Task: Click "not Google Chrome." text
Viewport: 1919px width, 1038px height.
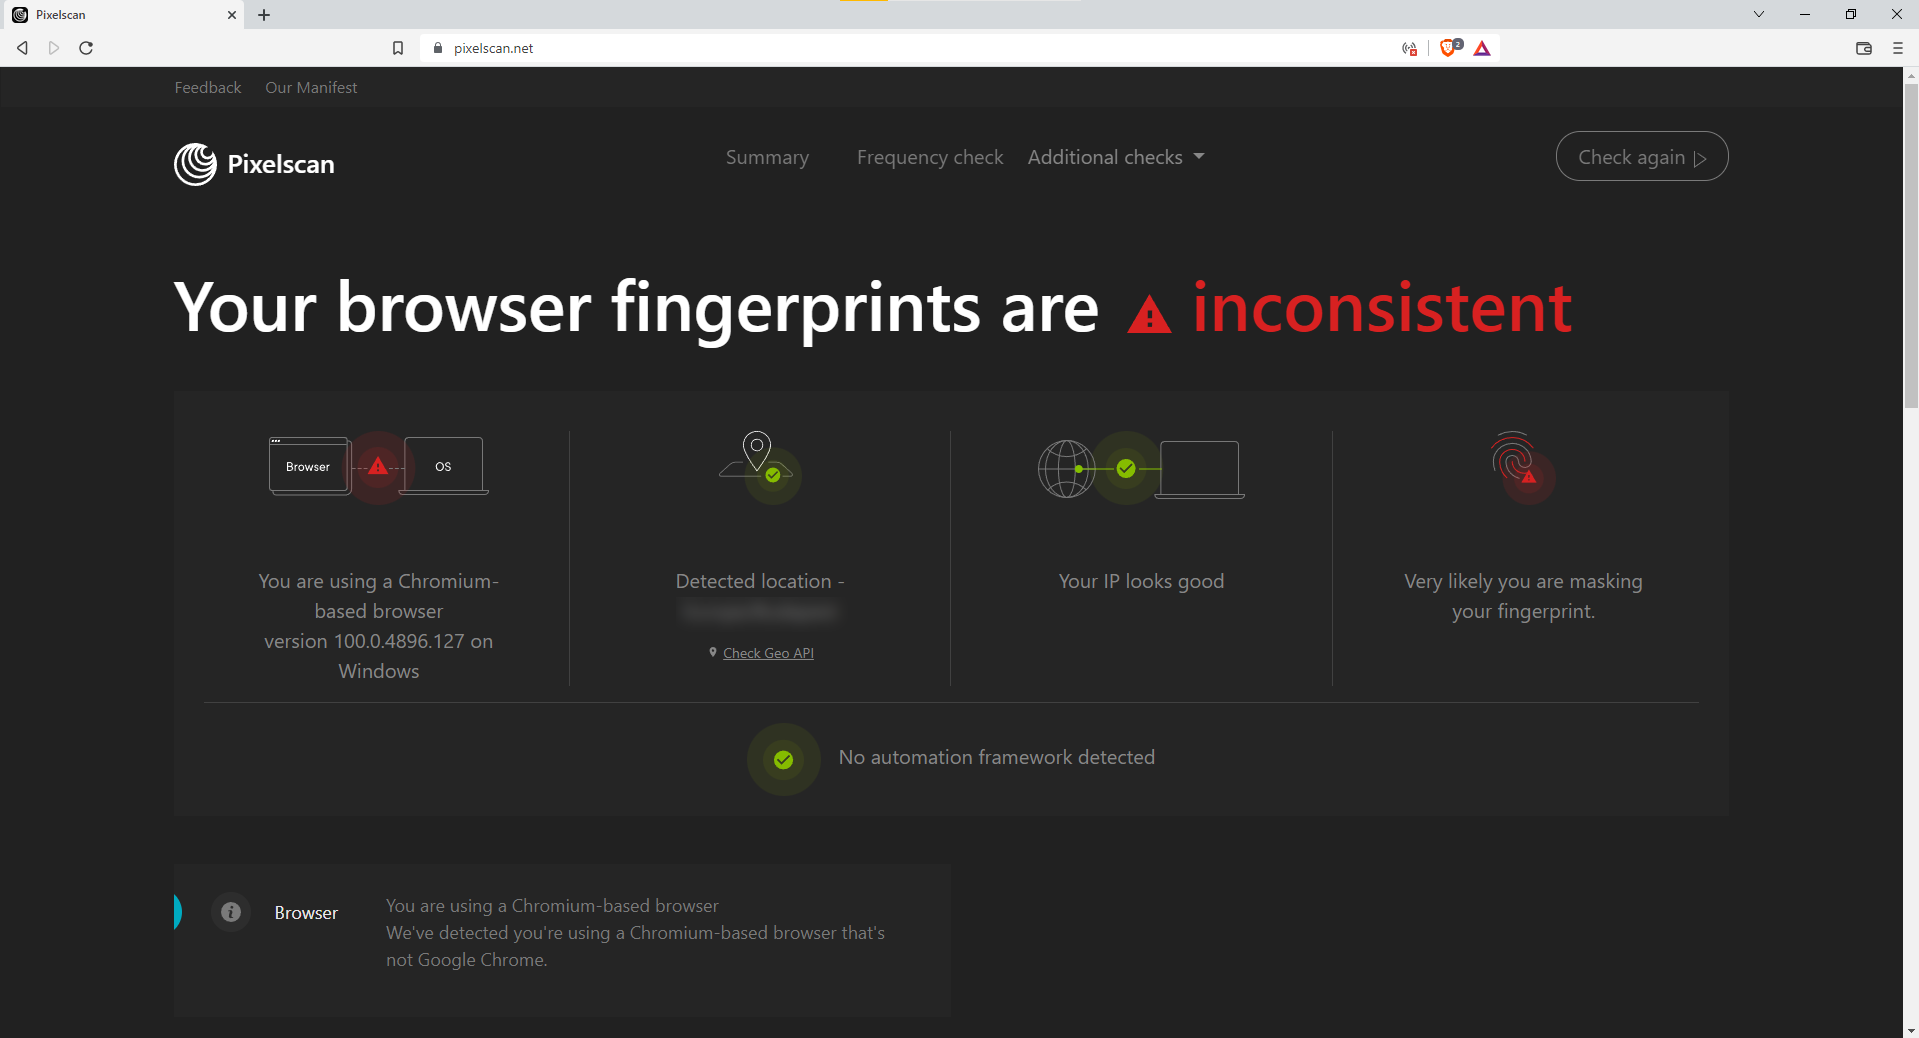Action: click(x=466, y=959)
